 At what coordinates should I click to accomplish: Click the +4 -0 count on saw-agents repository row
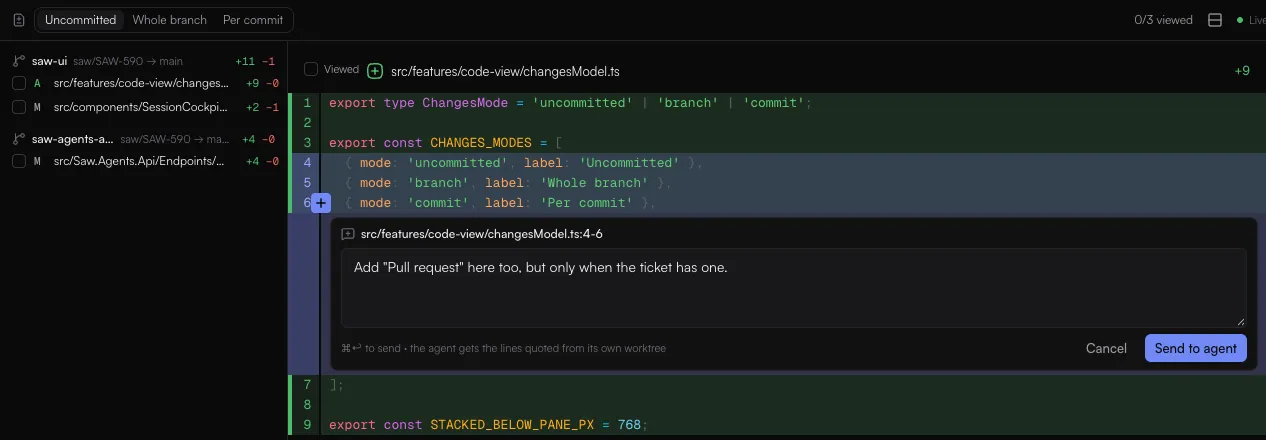pos(260,139)
